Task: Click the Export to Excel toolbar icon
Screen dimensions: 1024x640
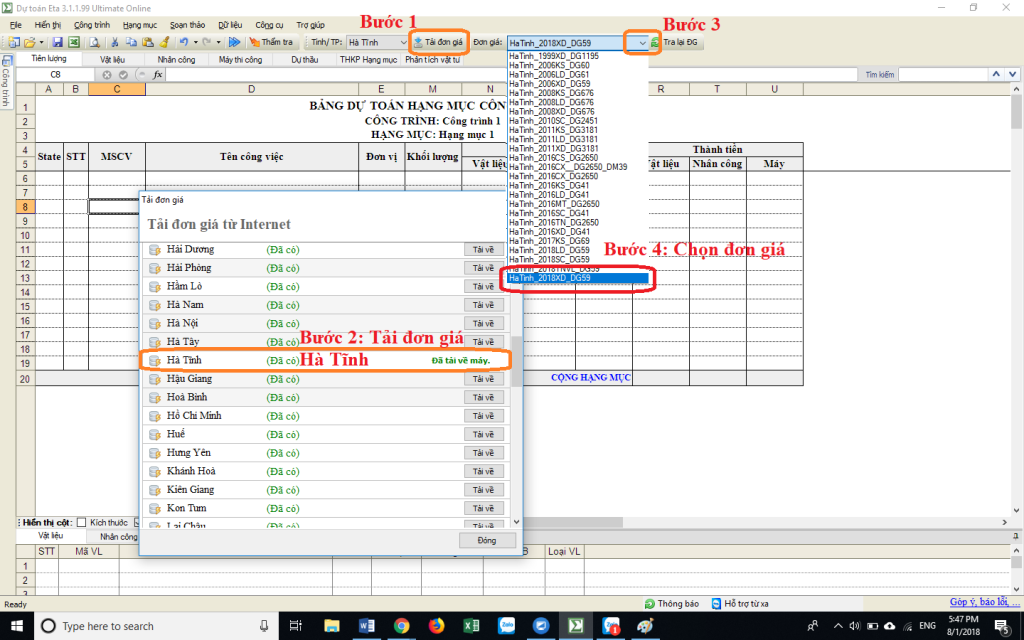Action: (72, 43)
